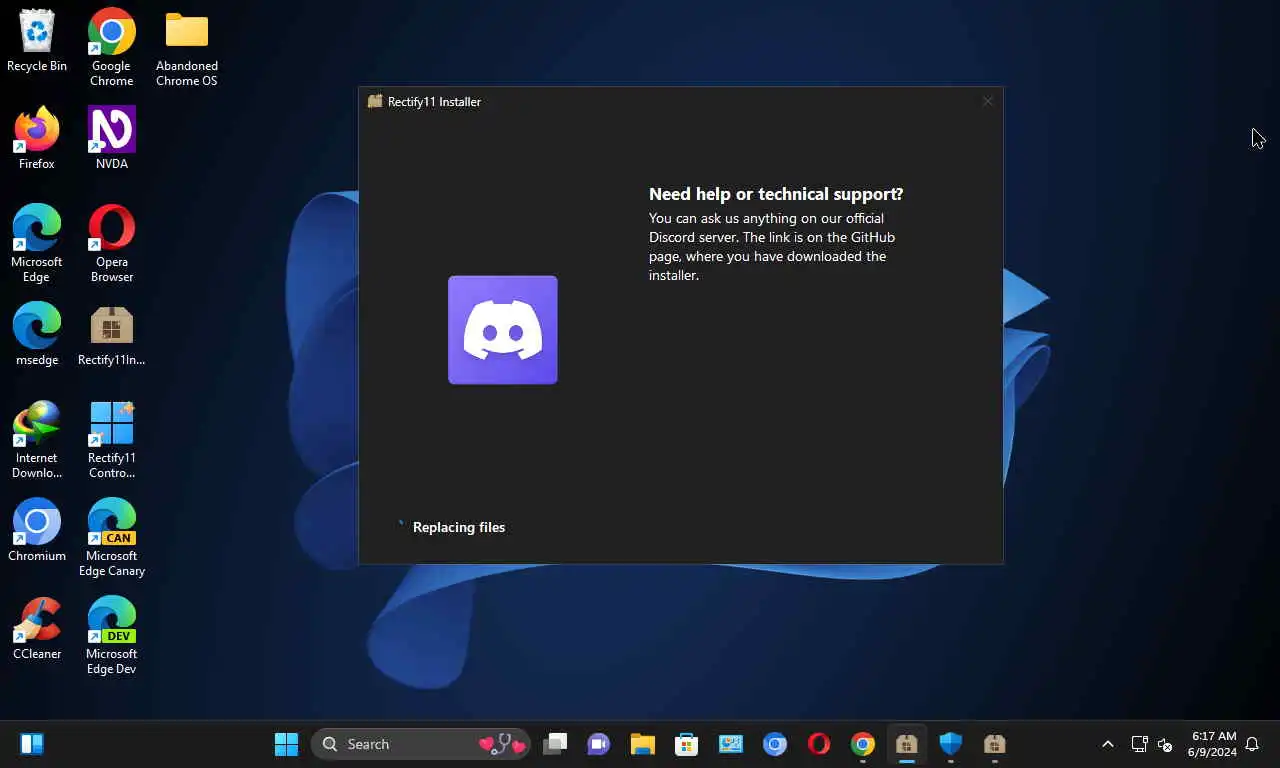The height and width of the screenshot is (768, 1280).
Task: Select the CCleaner desktop shortcut
Action: click(37, 628)
